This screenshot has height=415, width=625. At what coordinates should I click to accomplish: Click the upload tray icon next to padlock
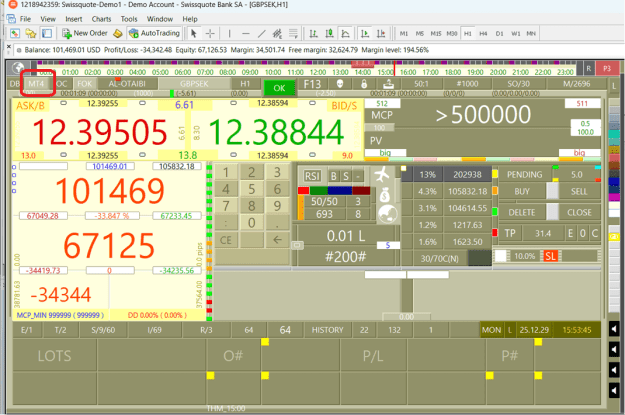pyautogui.click(x=388, y=84)
